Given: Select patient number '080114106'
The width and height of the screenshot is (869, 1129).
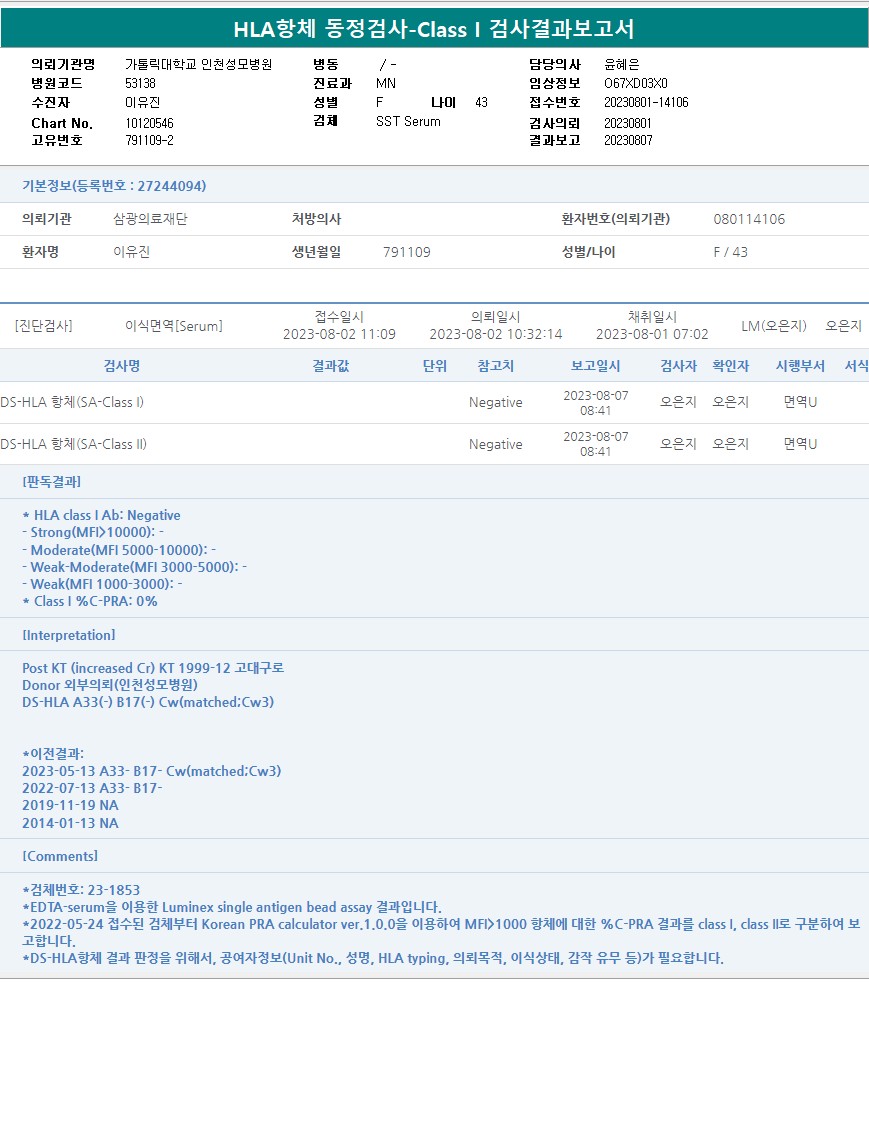Looking at the screenshot, I should pos(749,219).
